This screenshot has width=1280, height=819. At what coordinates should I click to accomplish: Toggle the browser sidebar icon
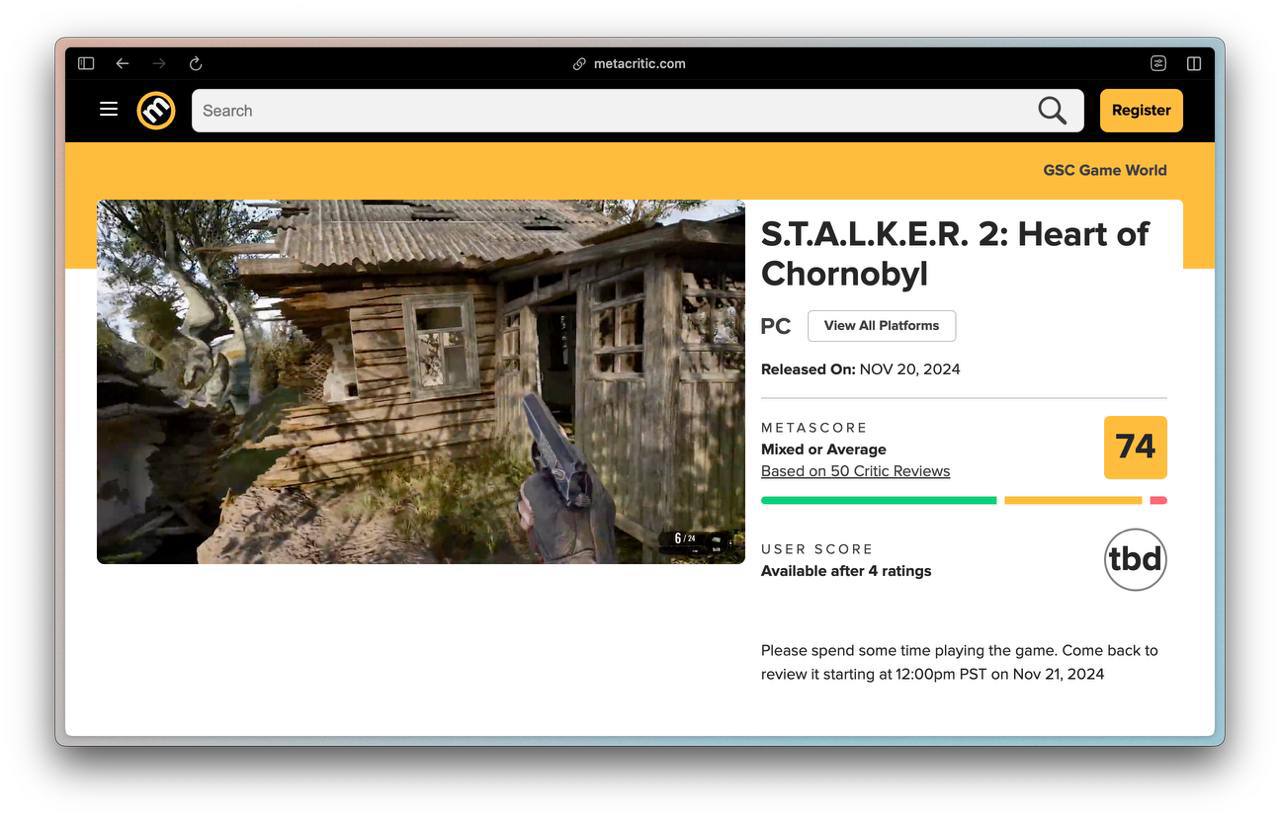coord(86,63)
